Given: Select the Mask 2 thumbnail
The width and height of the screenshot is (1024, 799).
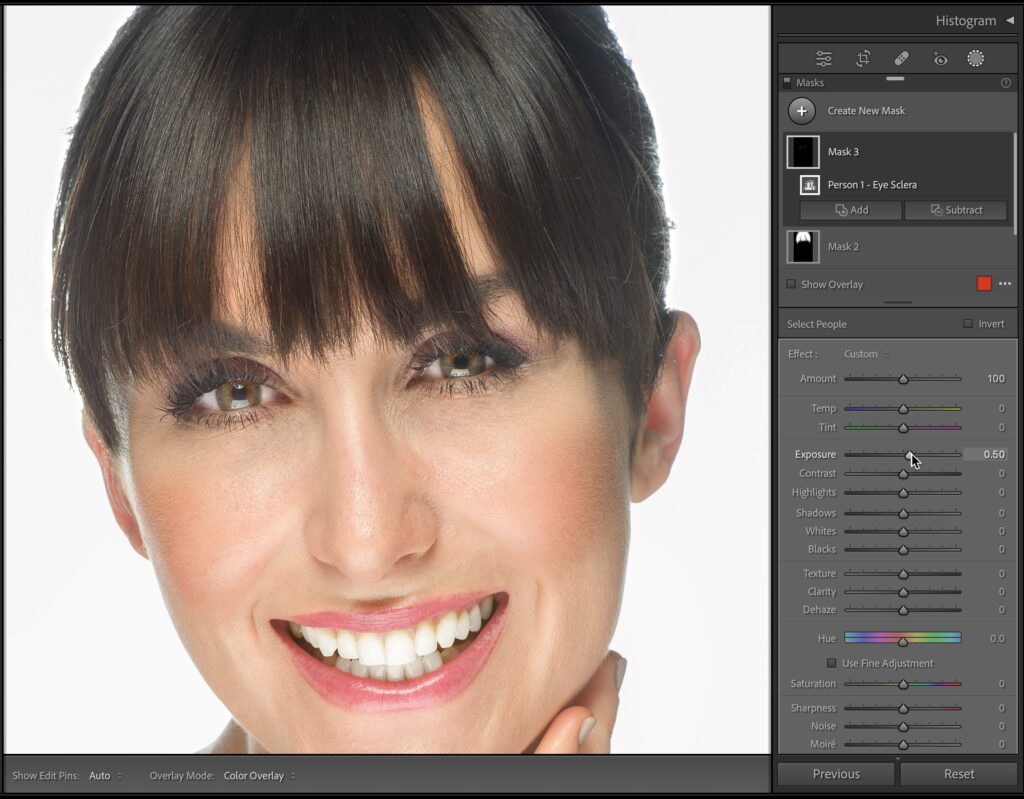Looking at the screenshot, I should [803, 247].
